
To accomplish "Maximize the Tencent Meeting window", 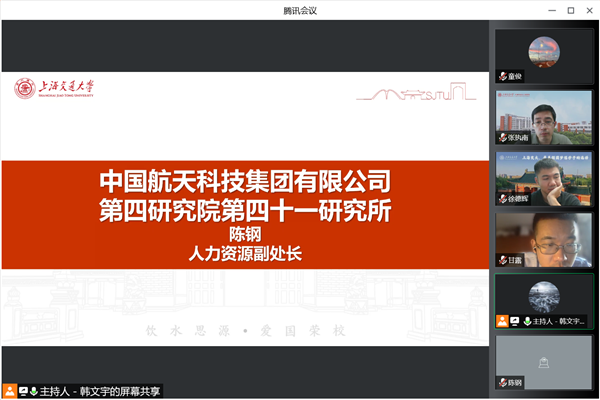I will click(569, 10).
